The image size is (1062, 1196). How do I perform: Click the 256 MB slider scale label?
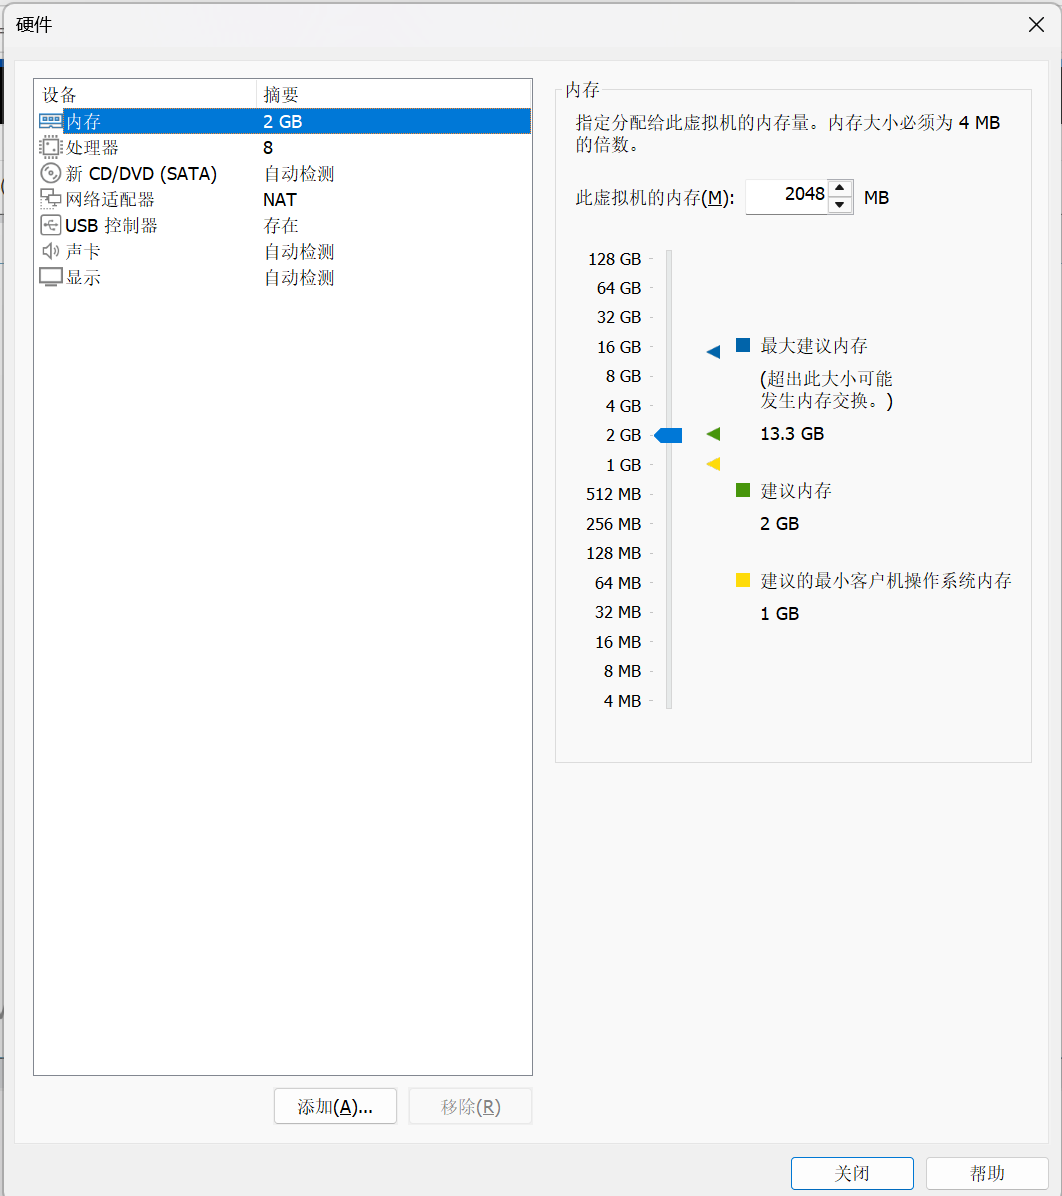click(613, 524)
